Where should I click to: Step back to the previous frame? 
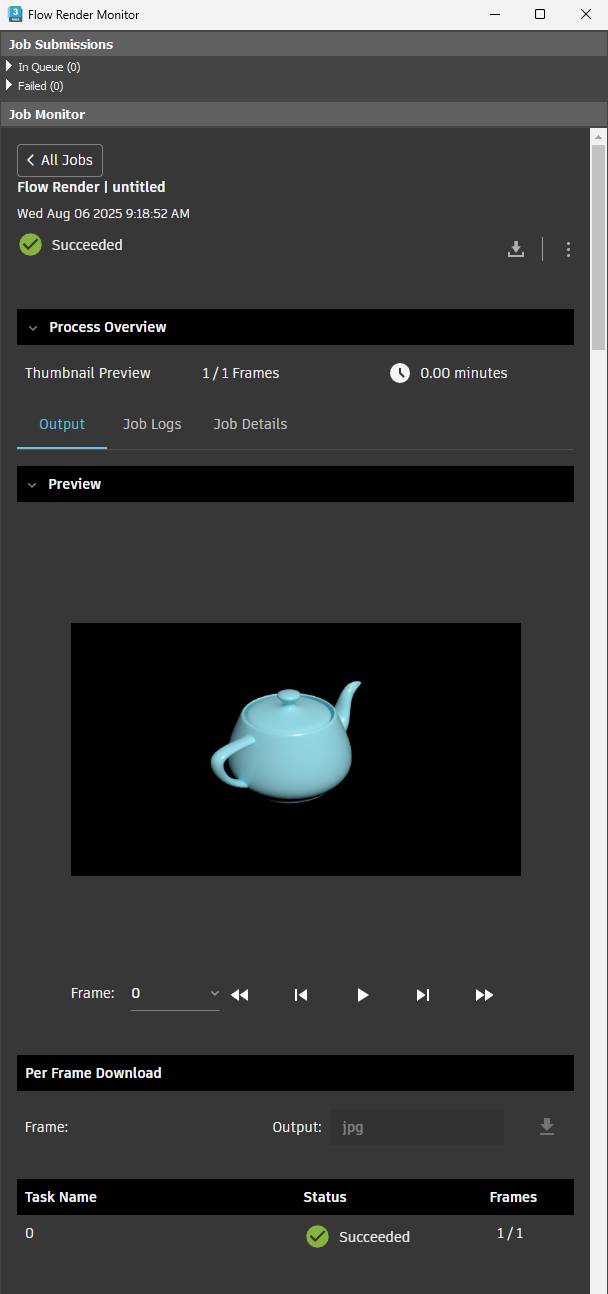(x=301, y=995)
